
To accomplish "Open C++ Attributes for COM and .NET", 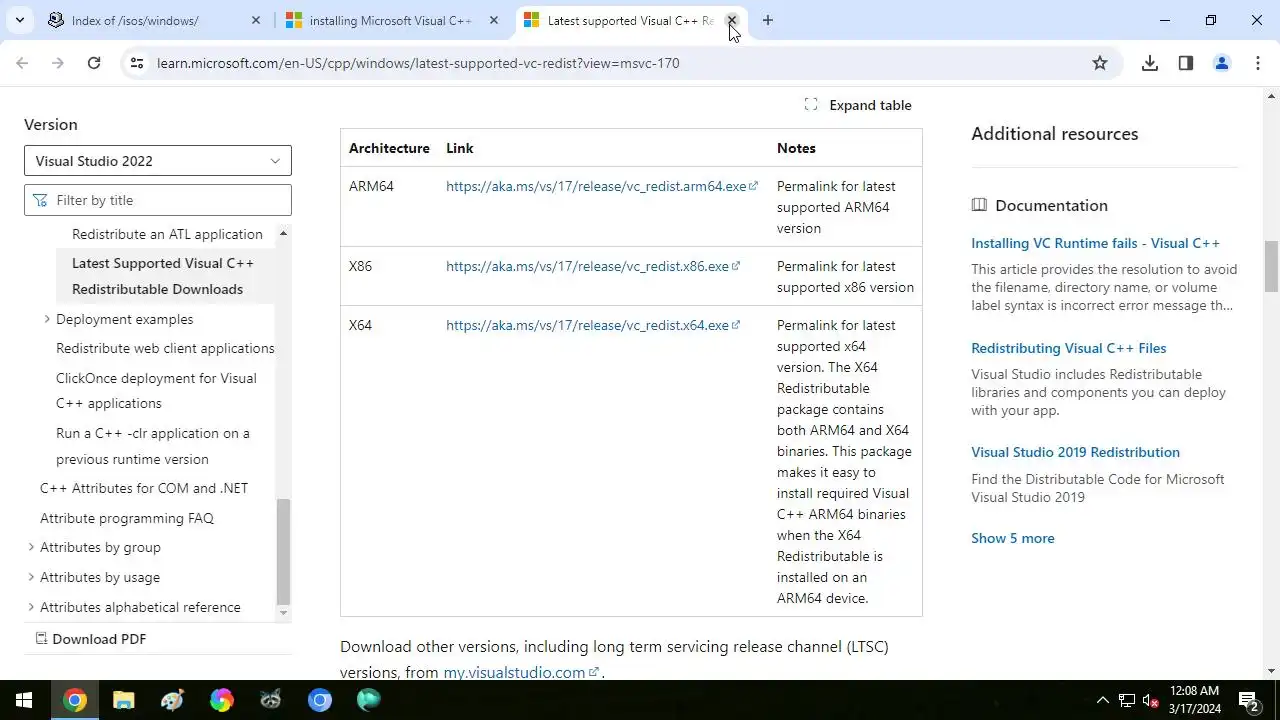I will [144, 488].
